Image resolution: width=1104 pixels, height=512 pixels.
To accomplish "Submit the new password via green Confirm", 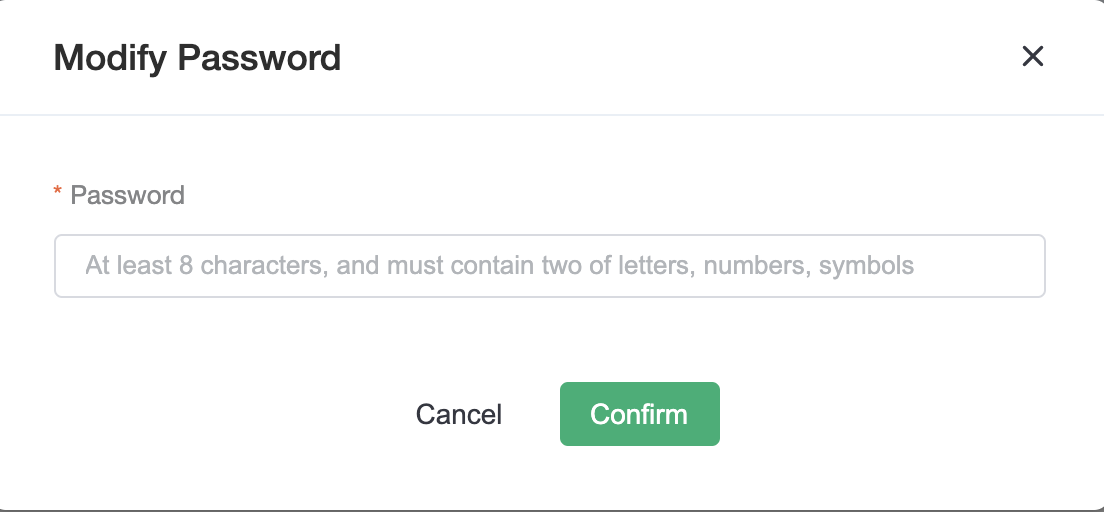I will coord(639,414).
